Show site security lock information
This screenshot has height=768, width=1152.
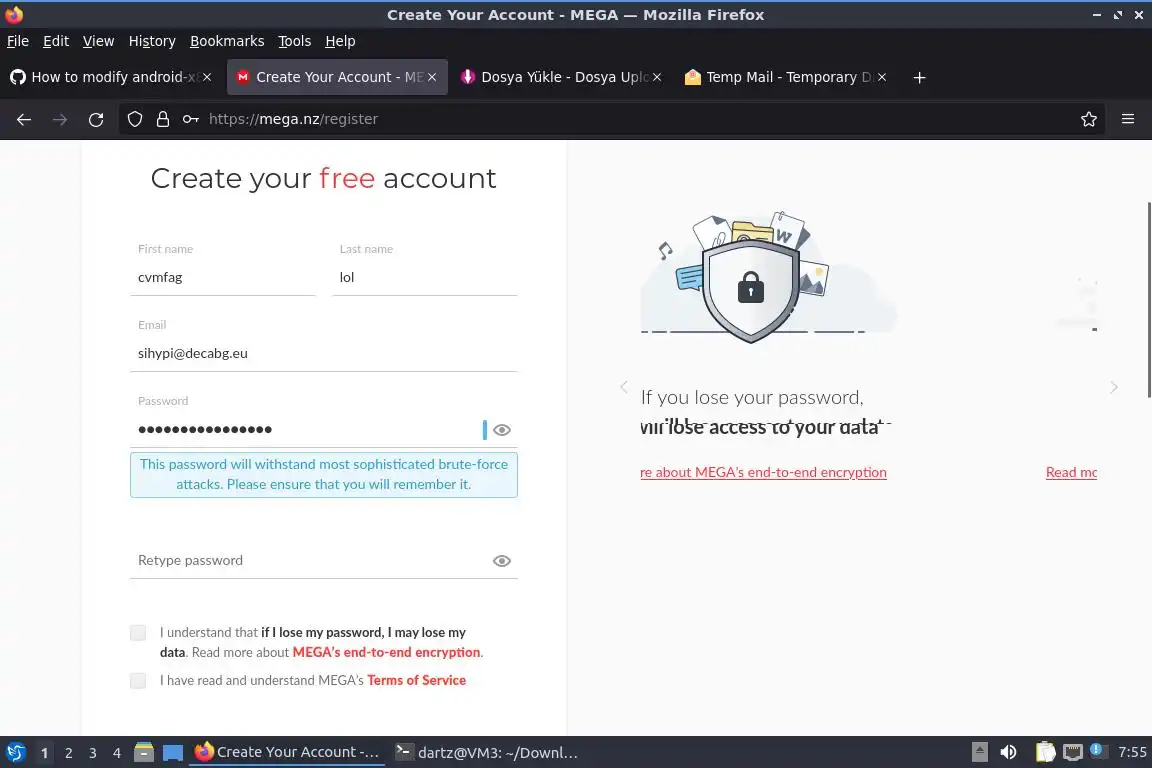163,119
